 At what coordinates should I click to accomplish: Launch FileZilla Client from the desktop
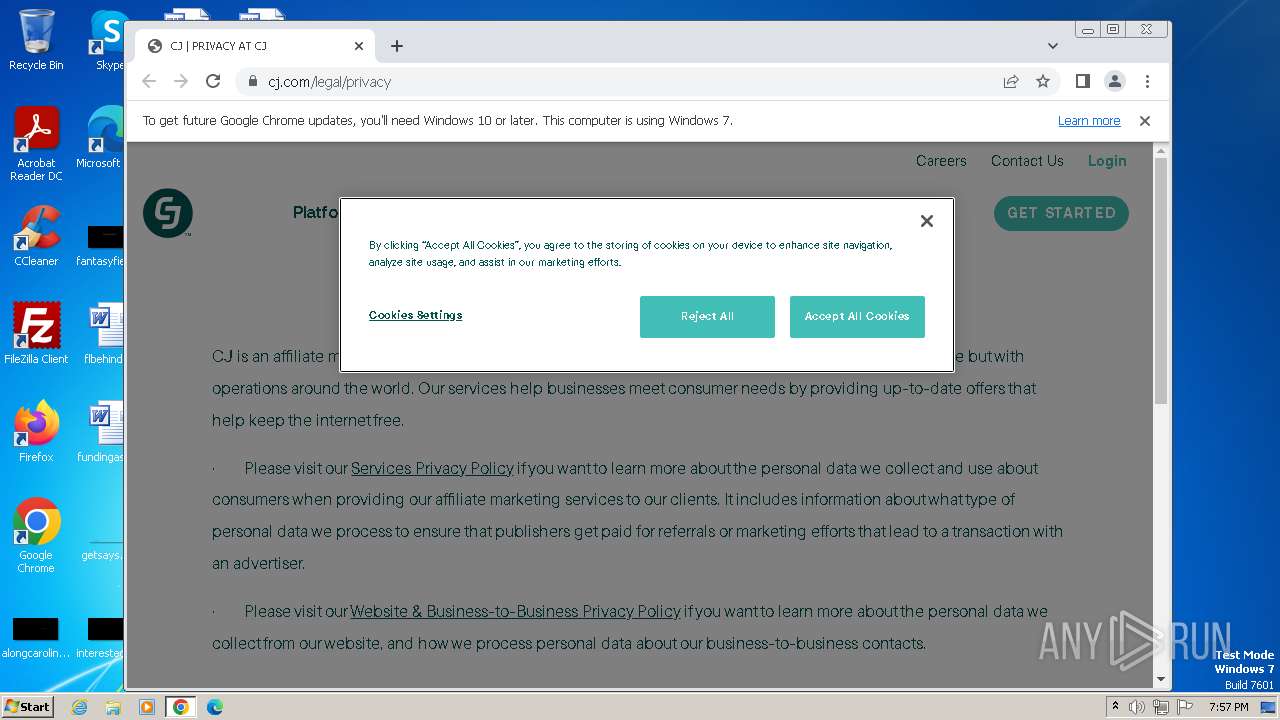pos(36,333)
